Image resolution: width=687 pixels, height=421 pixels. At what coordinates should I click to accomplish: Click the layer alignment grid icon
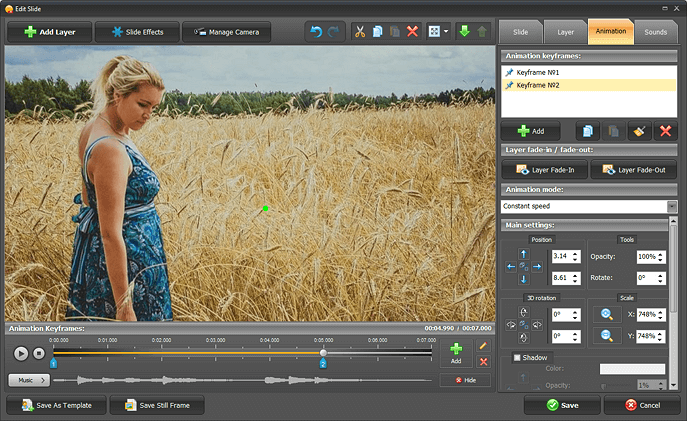434,32
